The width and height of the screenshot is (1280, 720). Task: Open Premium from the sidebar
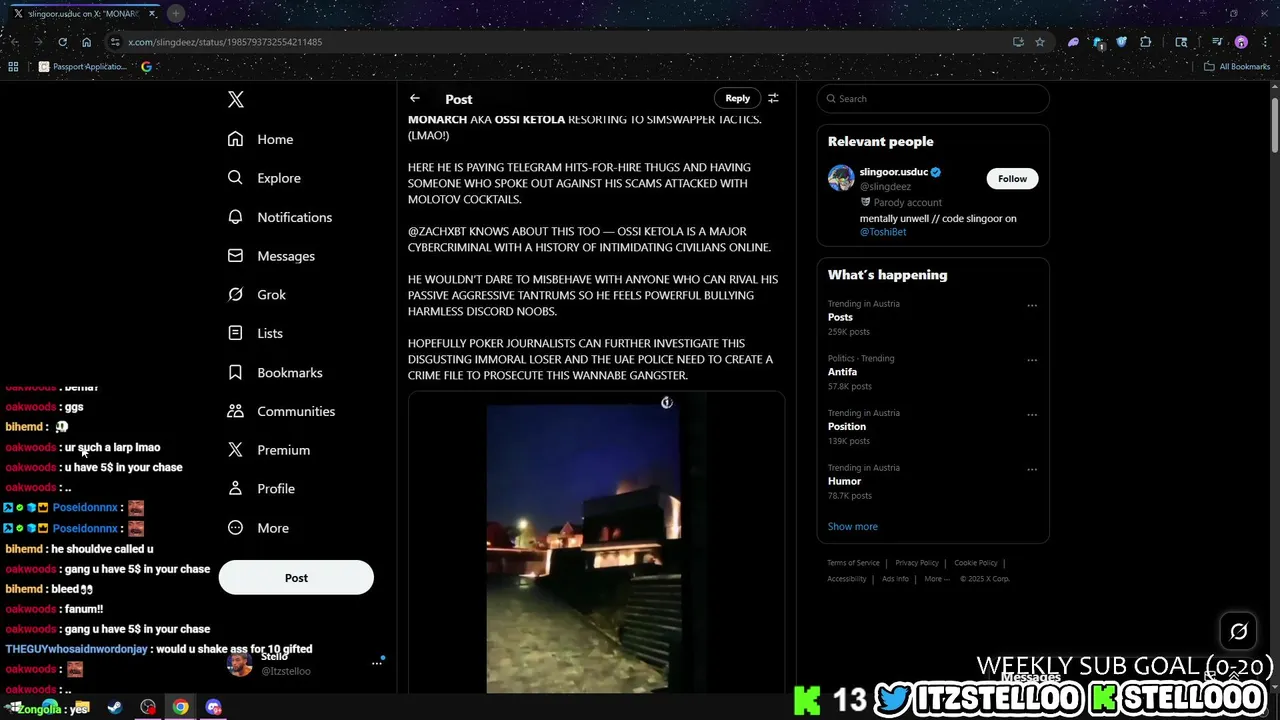pos(269,450)
